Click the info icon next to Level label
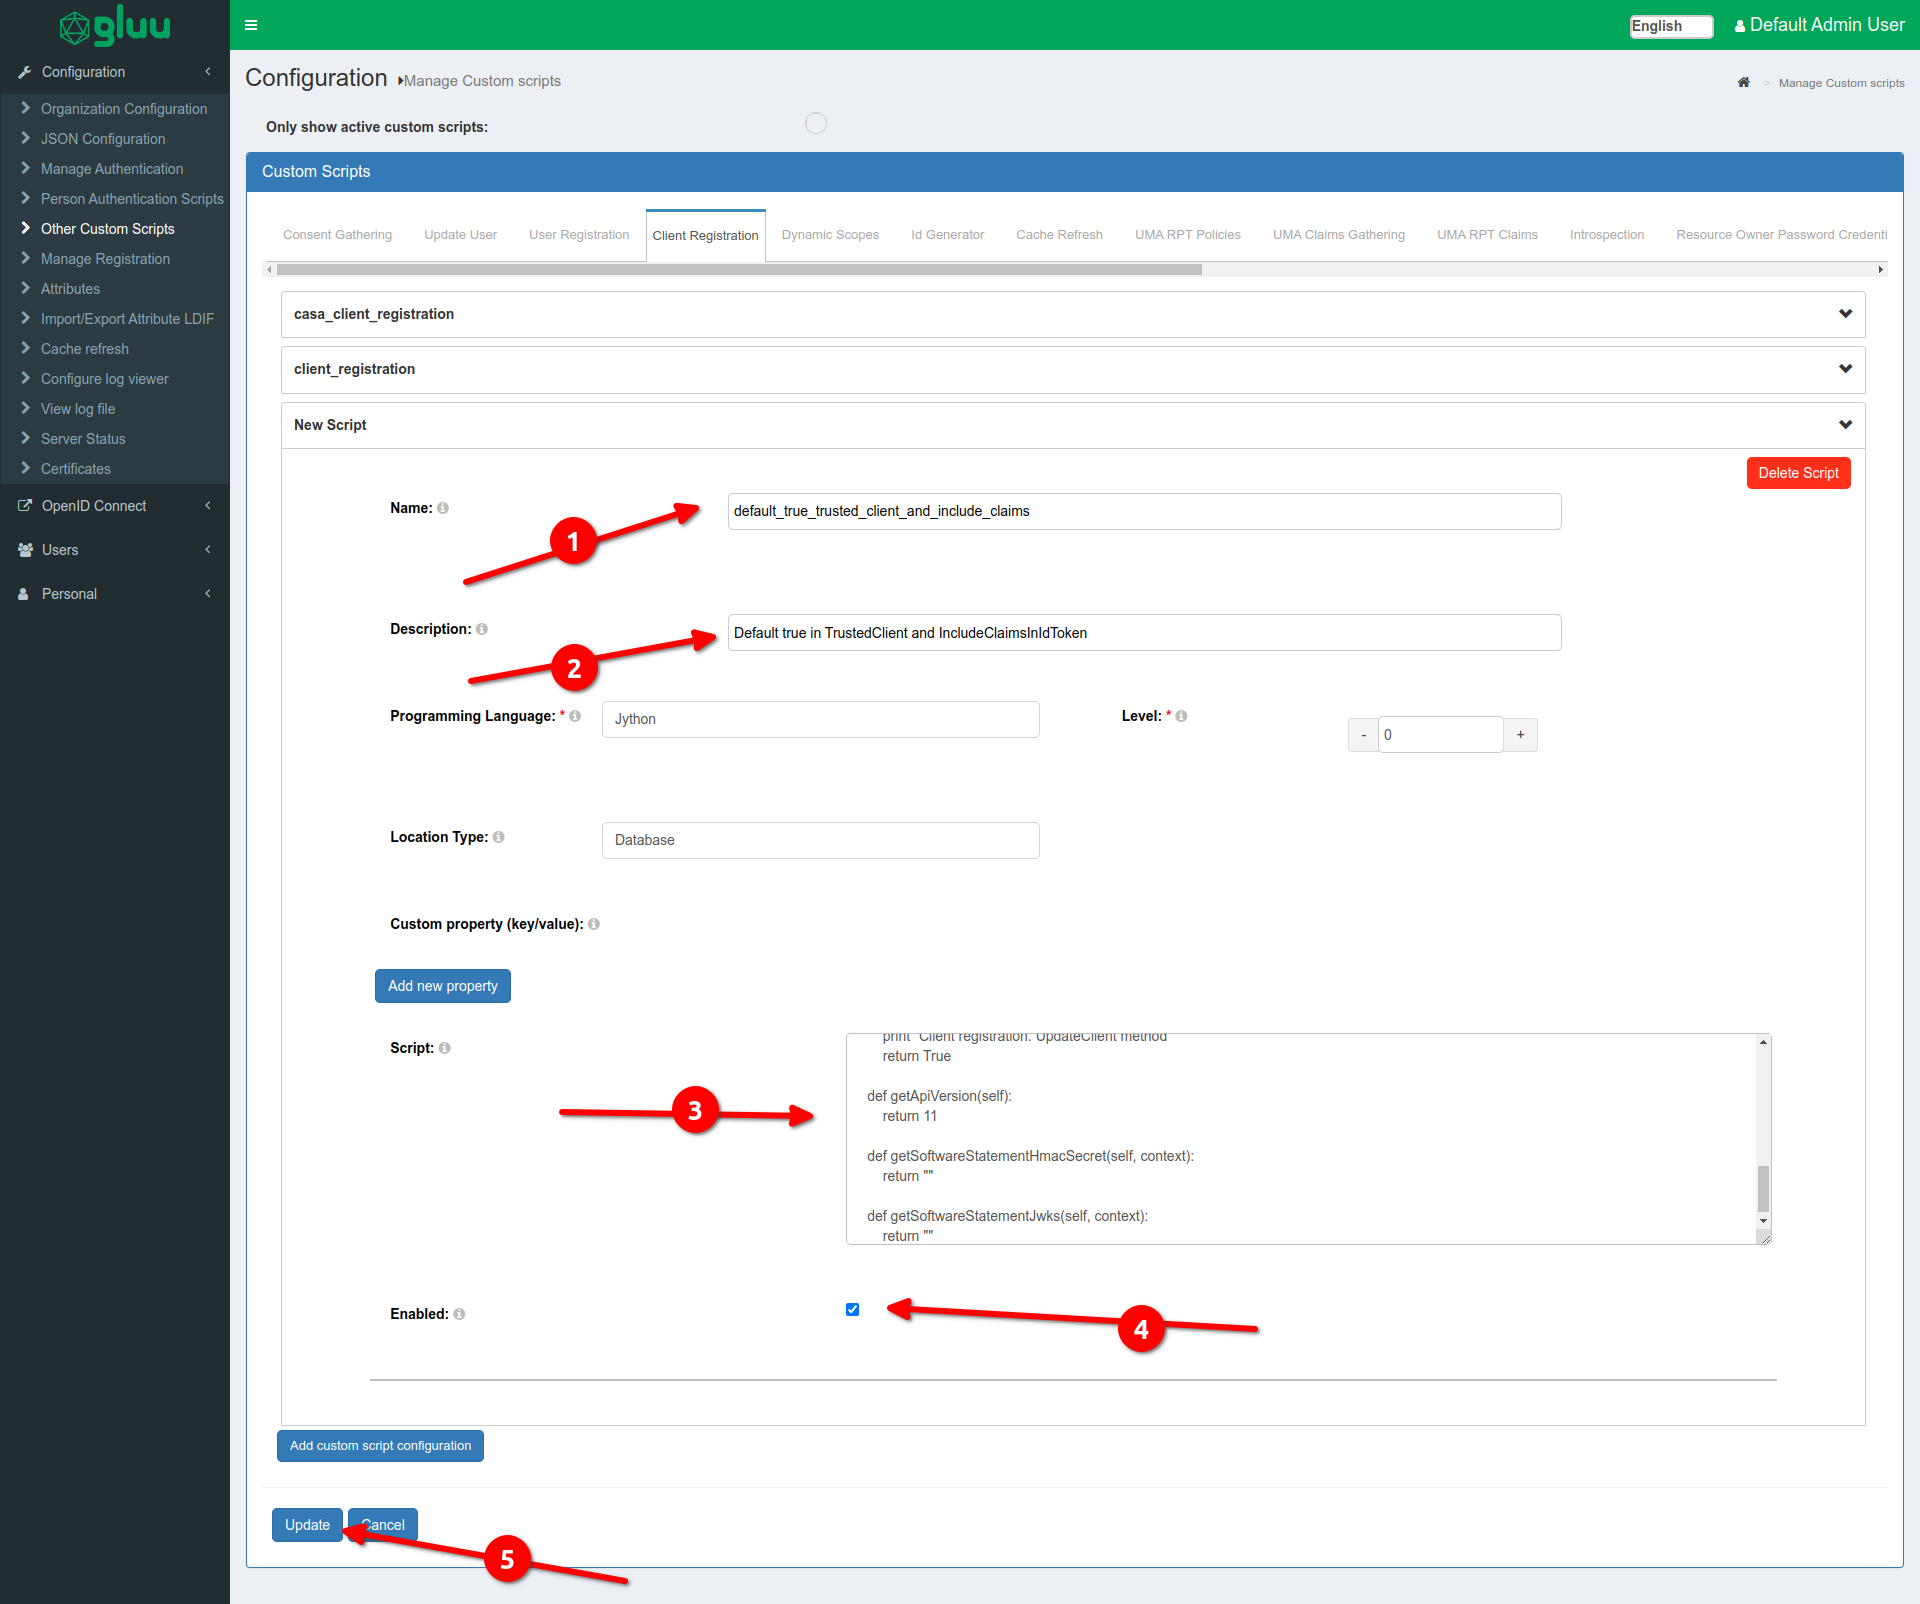The width and height of the screenshot is (1920, 1604). (1181, 717)
